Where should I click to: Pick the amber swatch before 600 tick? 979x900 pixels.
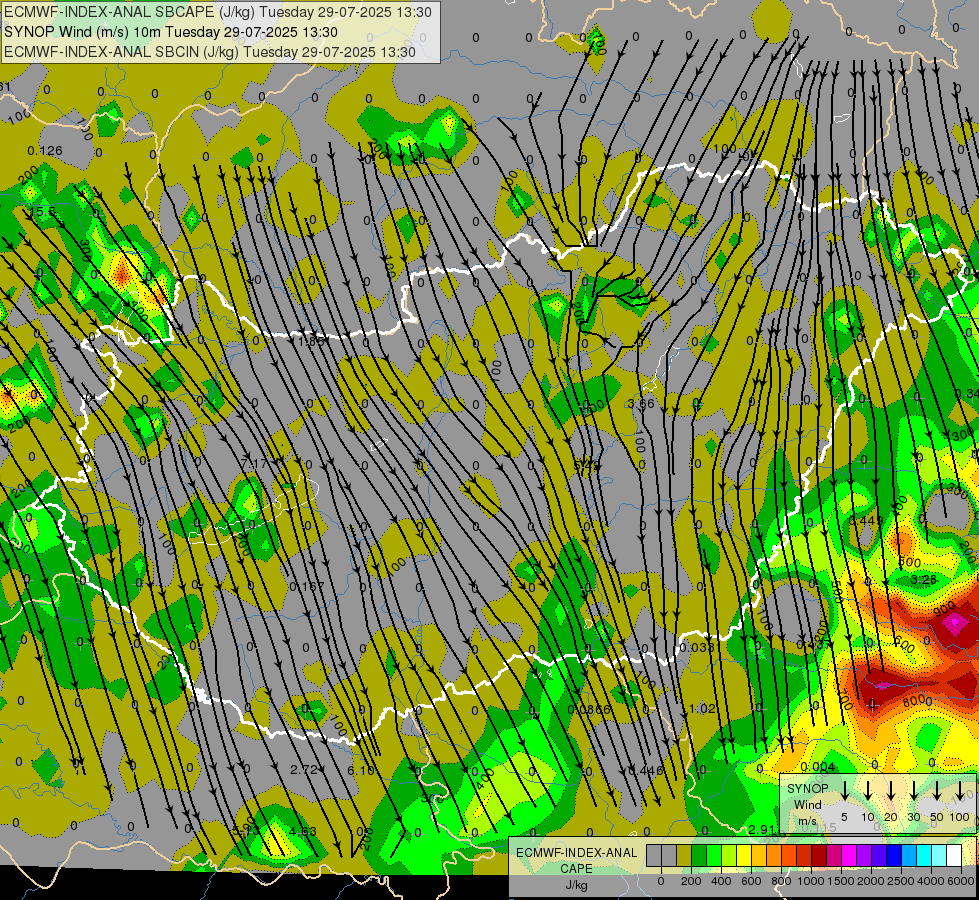click(x=759, y=855)
